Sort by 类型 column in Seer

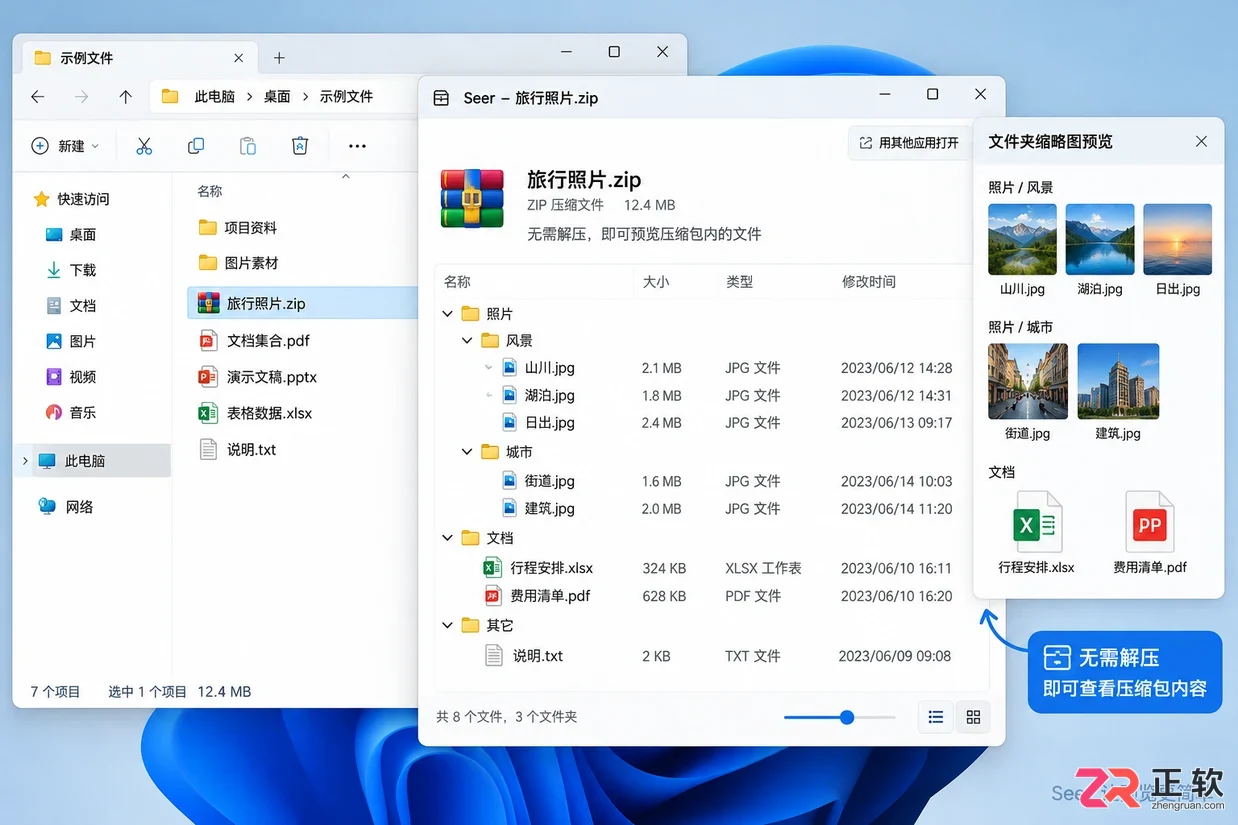pos(739,282)
